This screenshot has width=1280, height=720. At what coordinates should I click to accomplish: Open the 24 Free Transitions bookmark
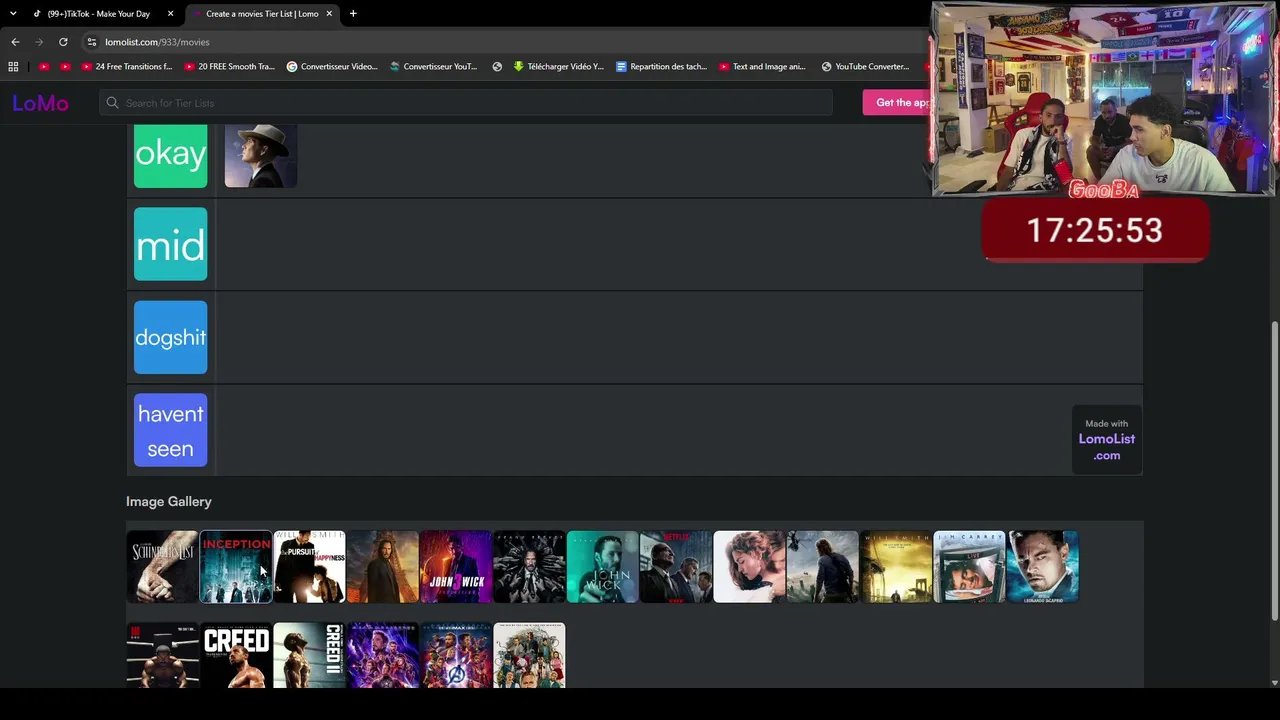click(x=126, y=67)
